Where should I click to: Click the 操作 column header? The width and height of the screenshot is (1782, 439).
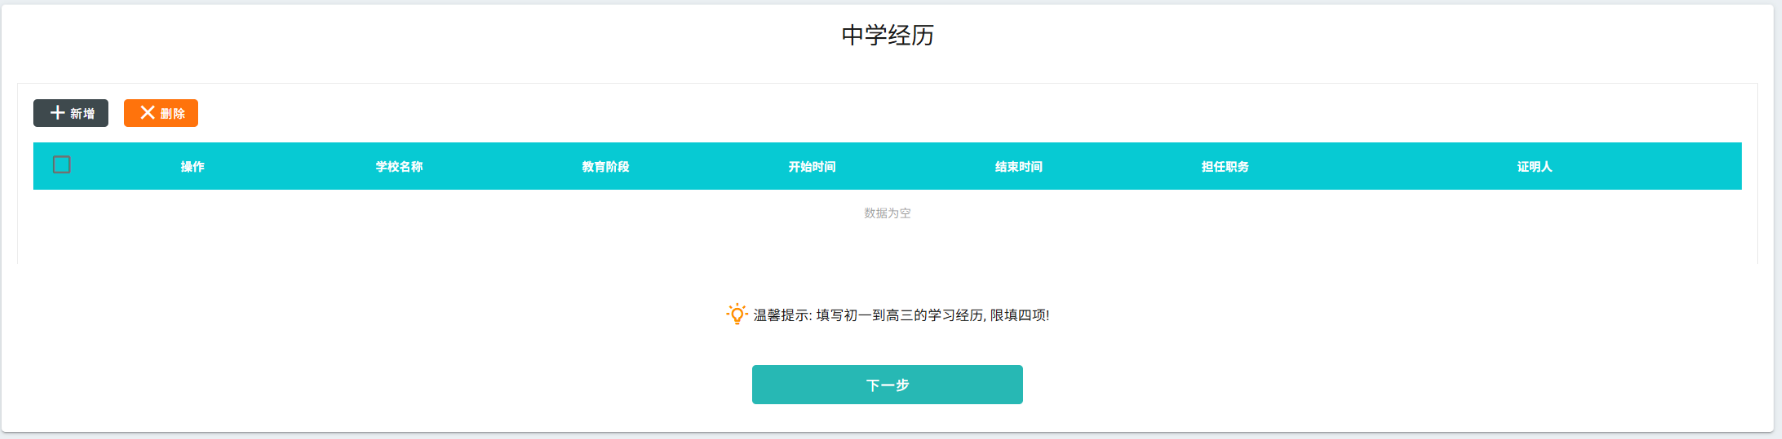click(x=193, y=167)
